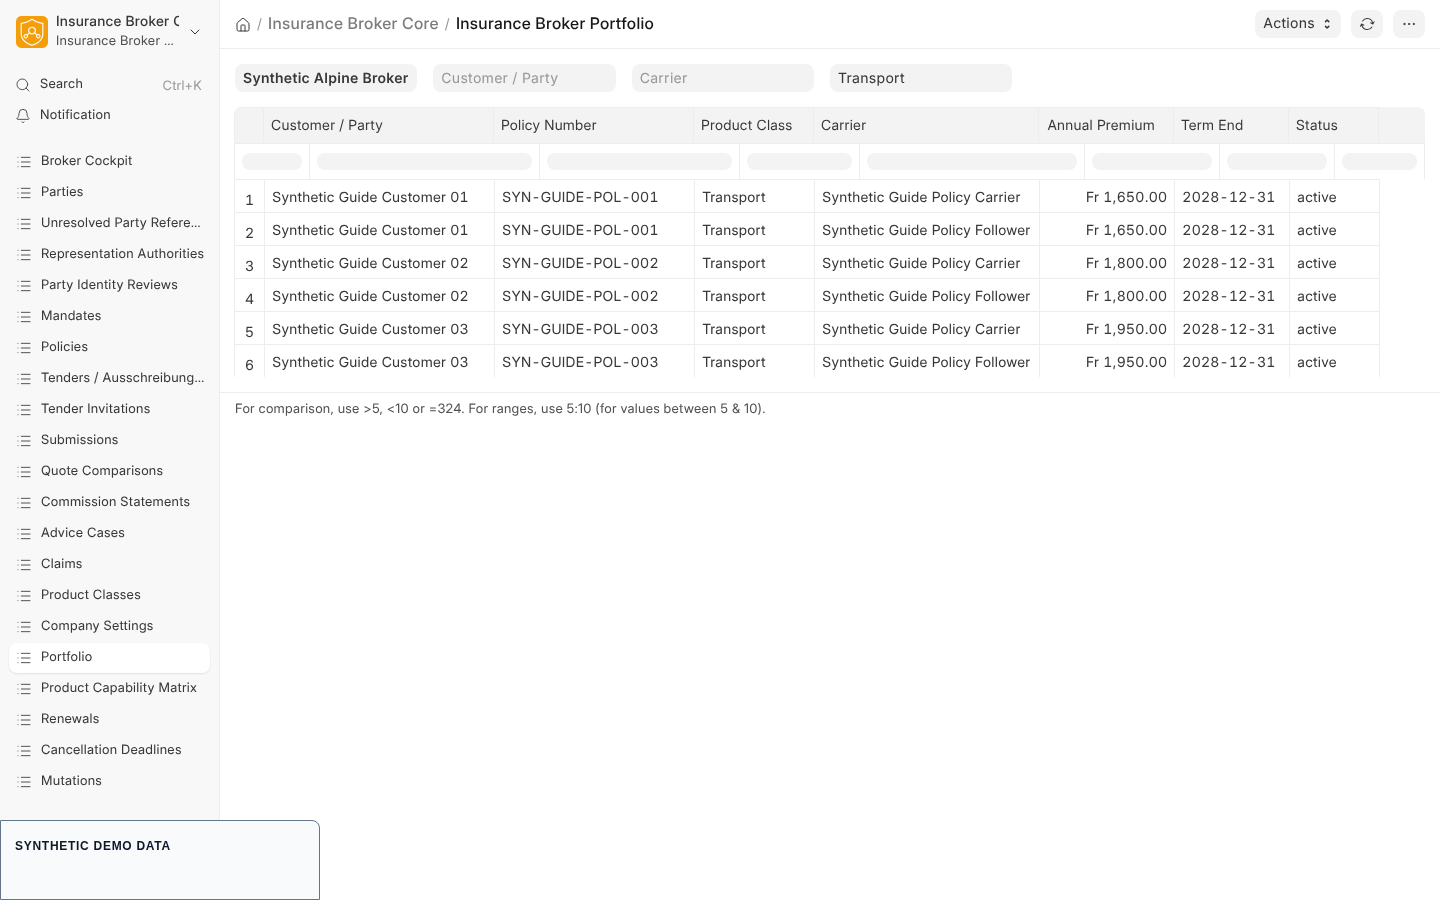Click the list icon beside Claims
The image size is (1440, 900).
(25, 564)
